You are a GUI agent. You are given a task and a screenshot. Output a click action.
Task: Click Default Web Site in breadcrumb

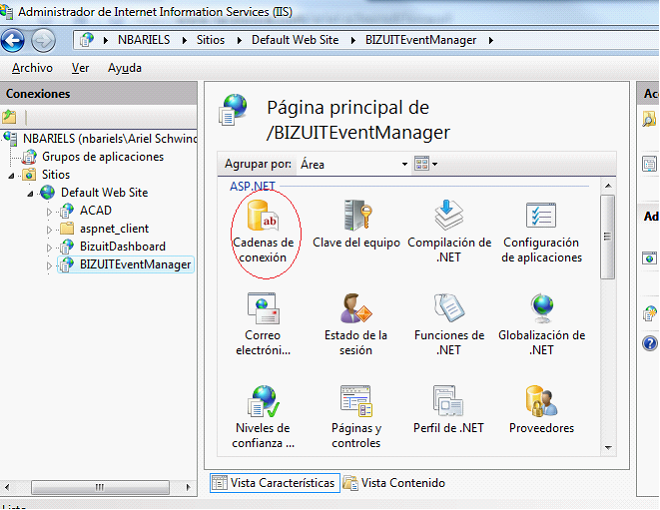295,40
